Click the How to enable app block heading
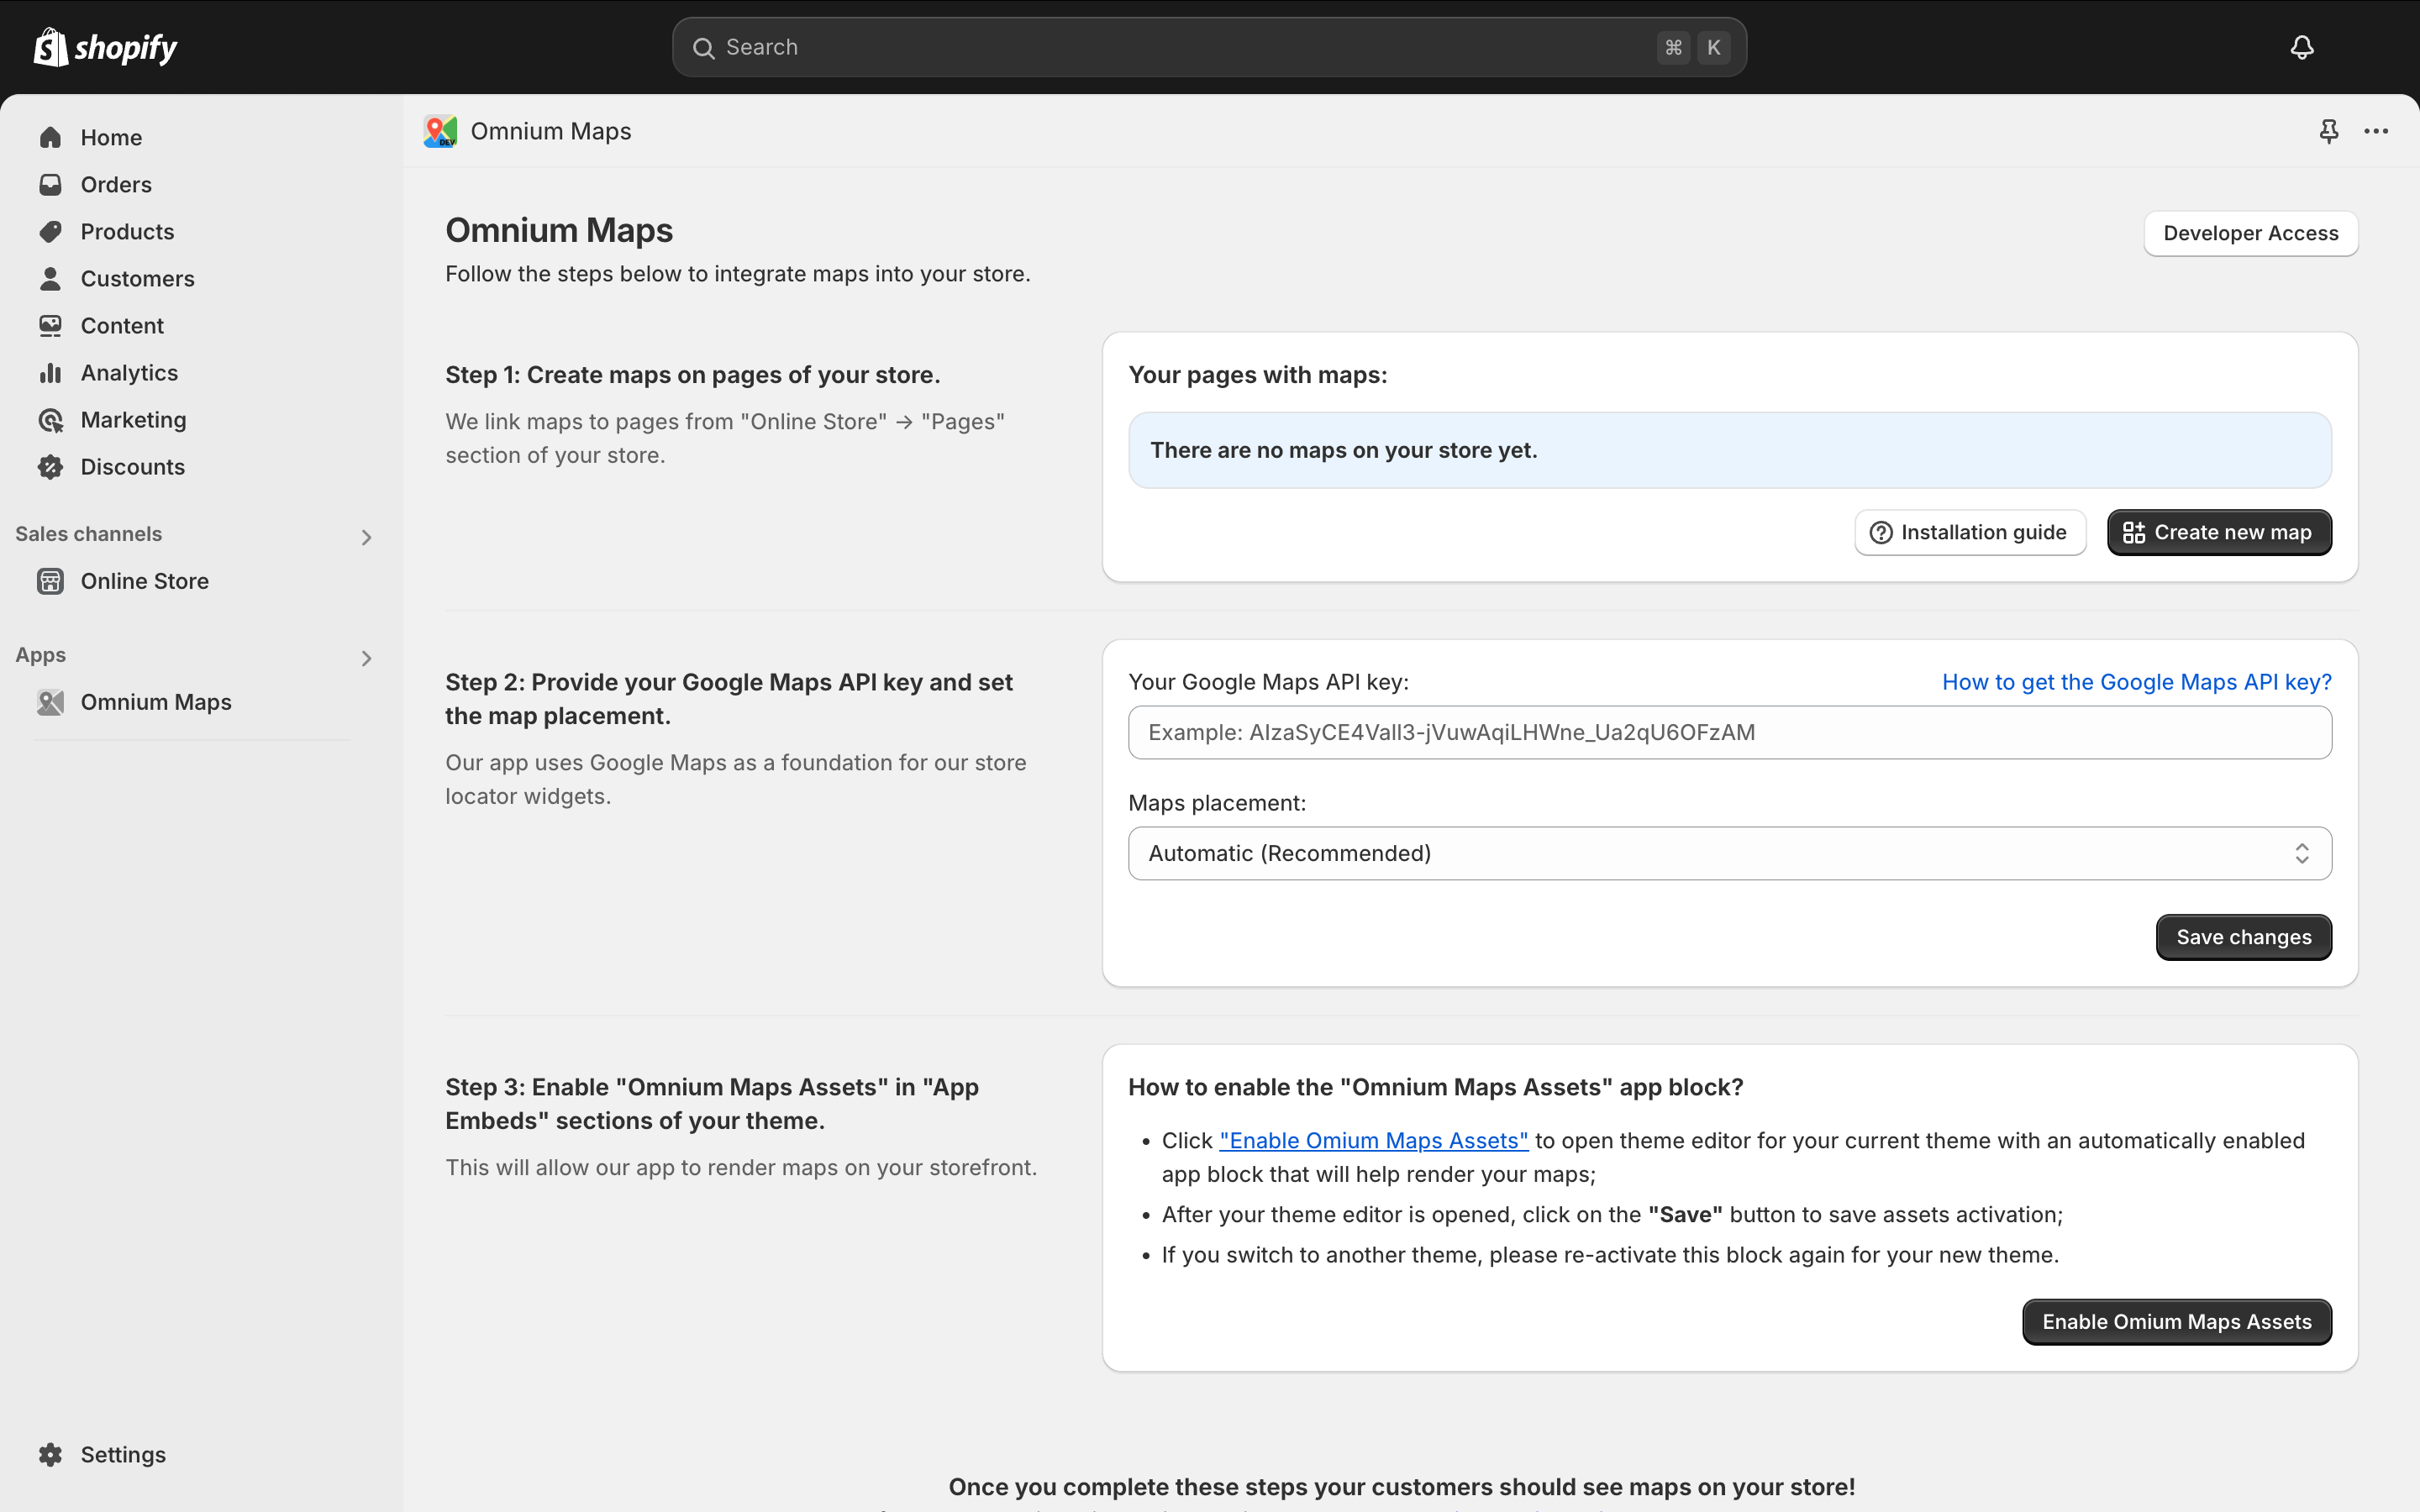The width and height of the screenshot is (2420, 1512). pyautogui.click(x=1435, y=1087)
